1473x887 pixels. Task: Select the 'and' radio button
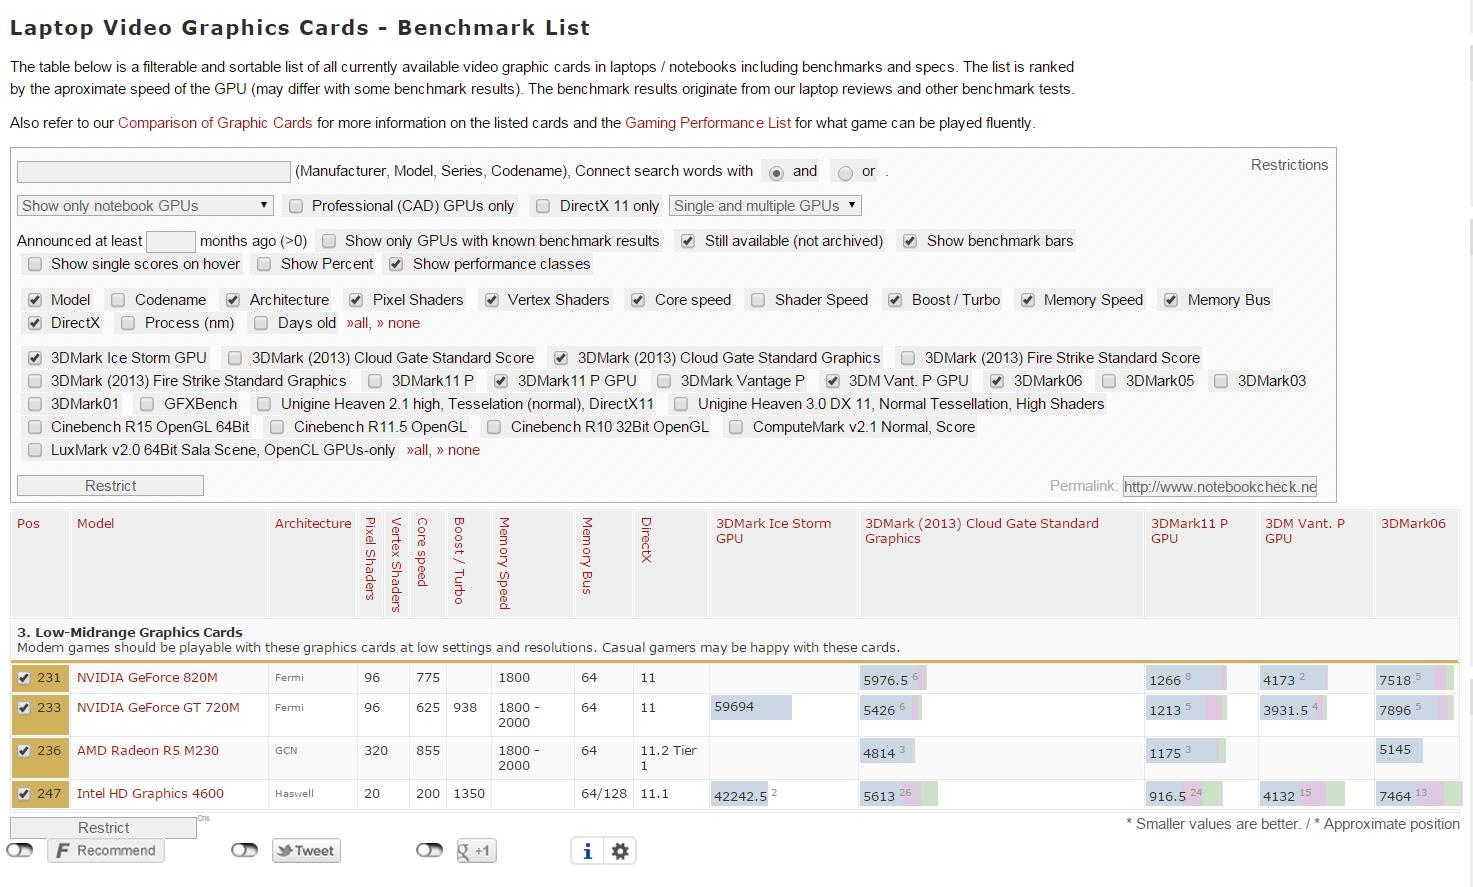tap(776, 173)
